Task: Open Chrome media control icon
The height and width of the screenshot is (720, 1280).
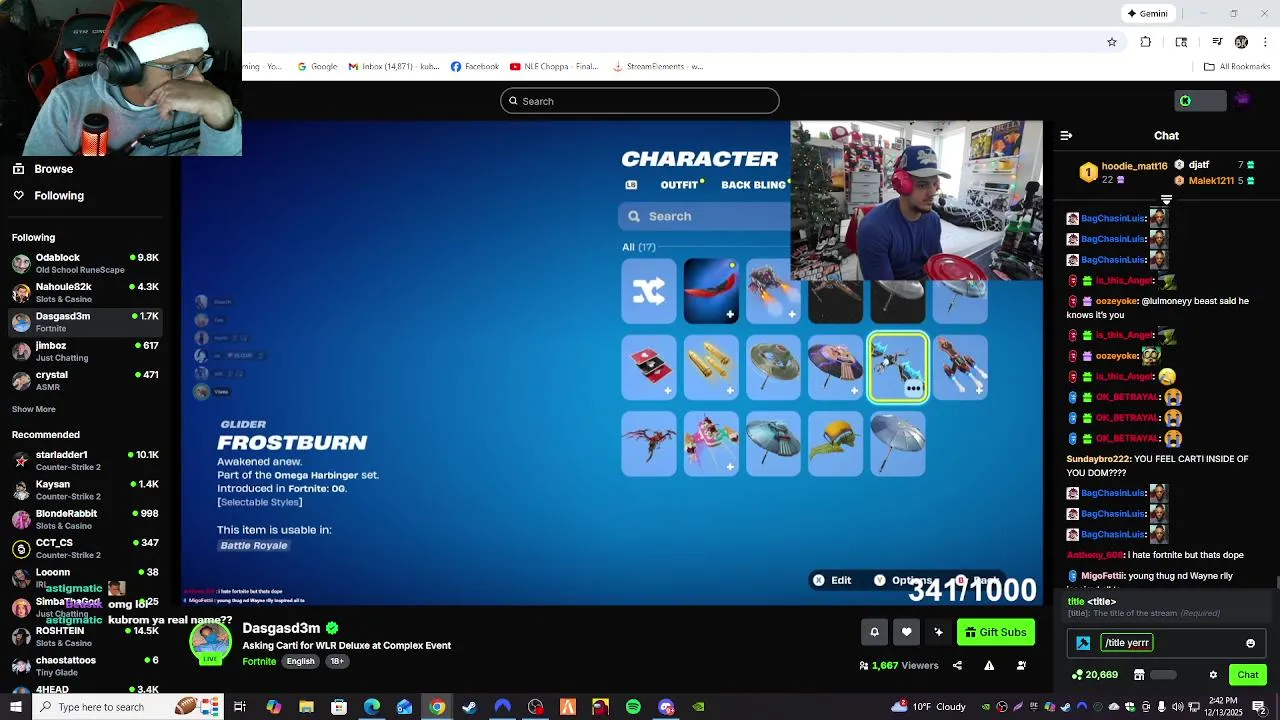Action: (1217, 42)
